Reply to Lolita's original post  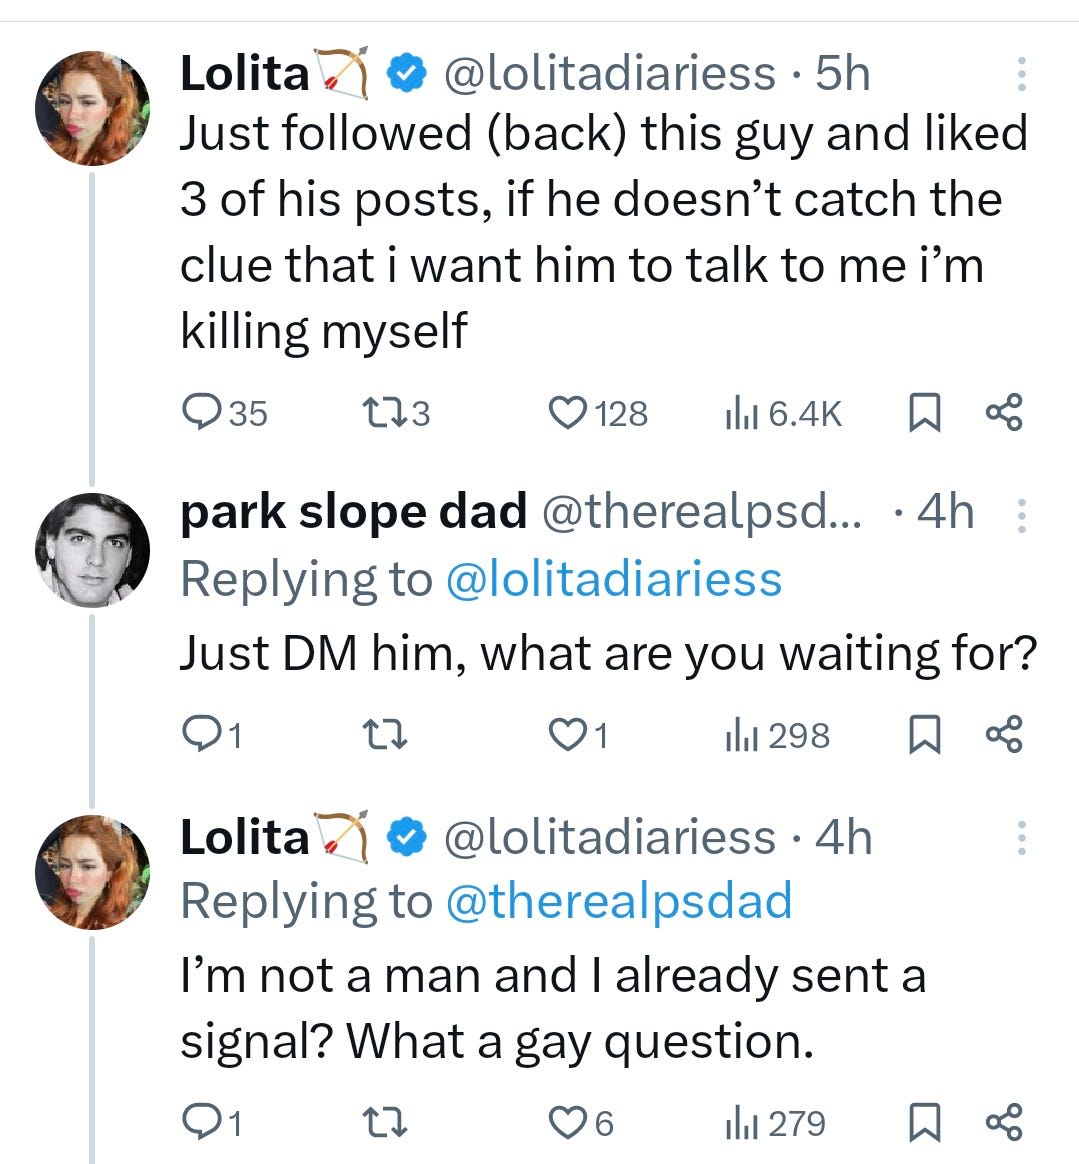pyautogui.click(x=203, y=412)
